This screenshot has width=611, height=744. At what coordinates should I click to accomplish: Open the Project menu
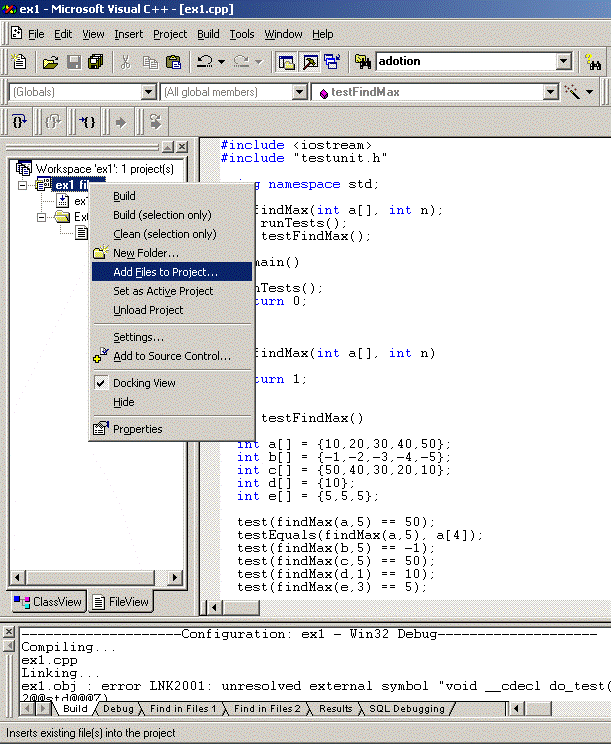(170, 34)
